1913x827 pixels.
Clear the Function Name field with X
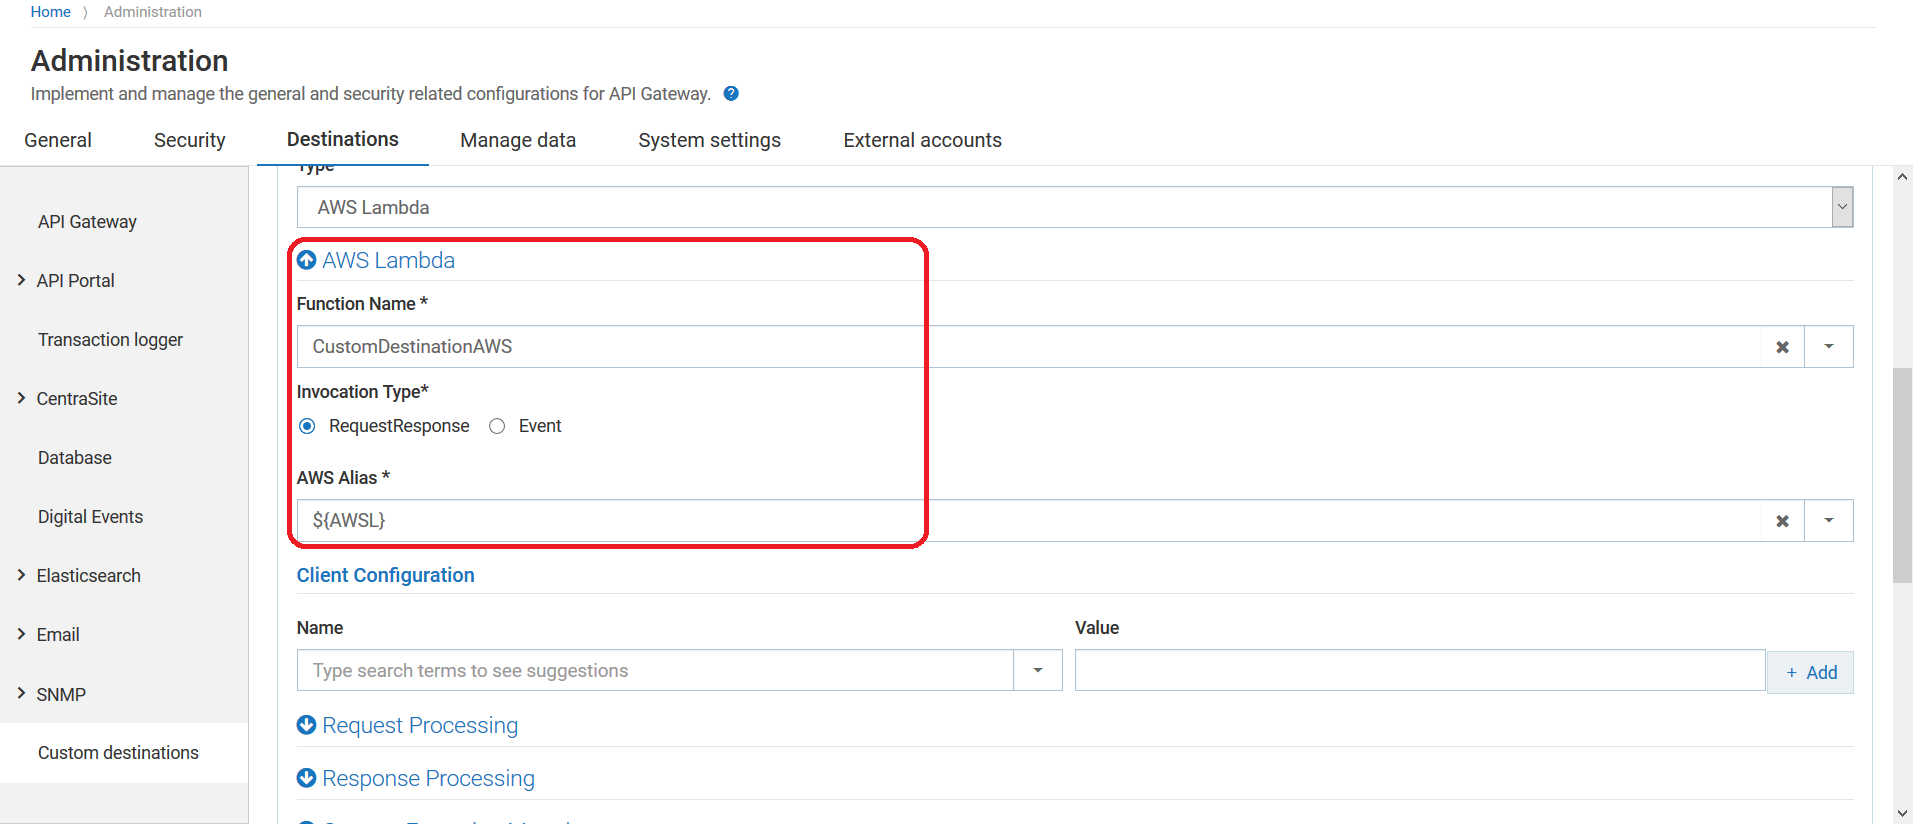[x=1782, y=347]
